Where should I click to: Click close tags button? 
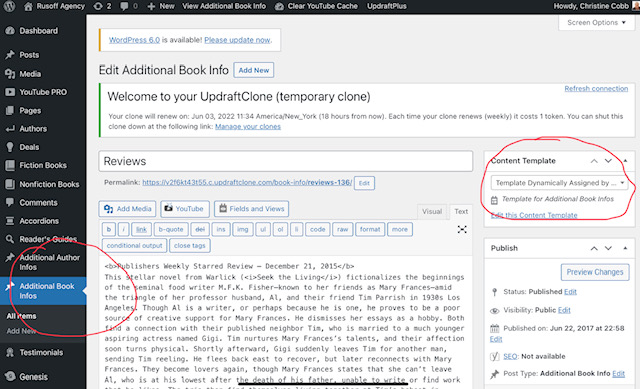click(190, 246)
